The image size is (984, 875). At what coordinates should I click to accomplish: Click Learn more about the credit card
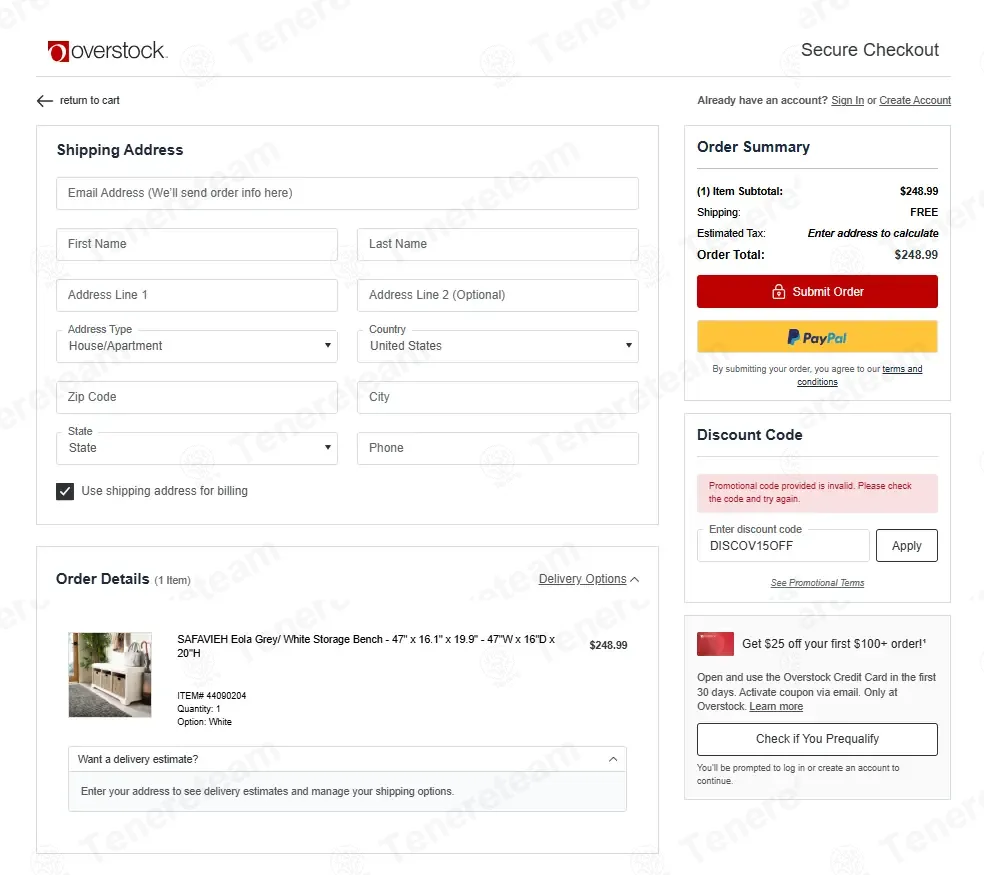pyautogui.click(x=776, y=707)
